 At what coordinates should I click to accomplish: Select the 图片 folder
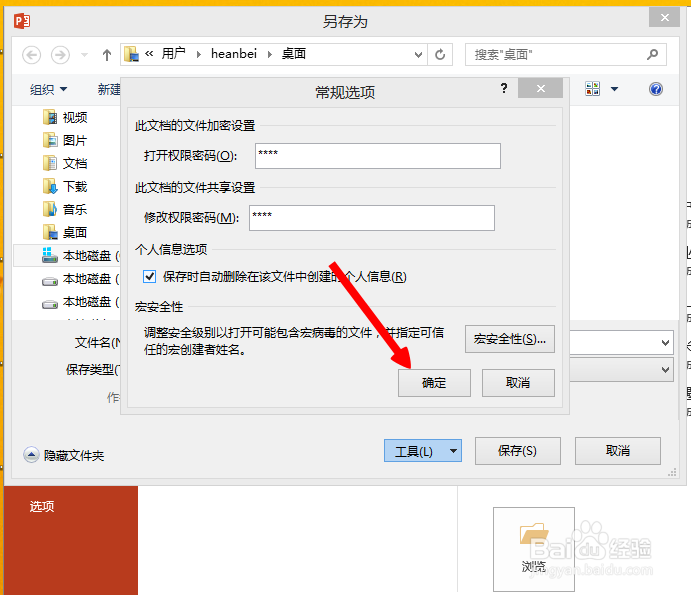point(65,141)
